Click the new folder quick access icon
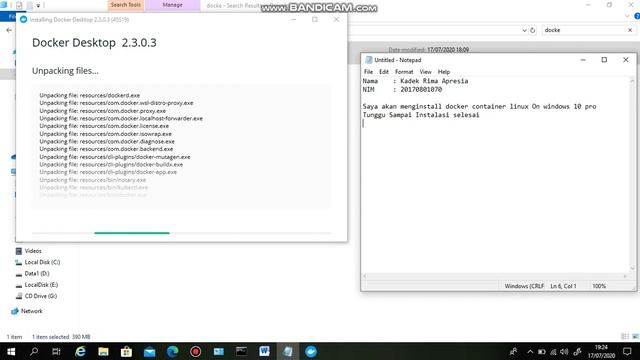The image size is (640, 360). click(x=29, y=5)
